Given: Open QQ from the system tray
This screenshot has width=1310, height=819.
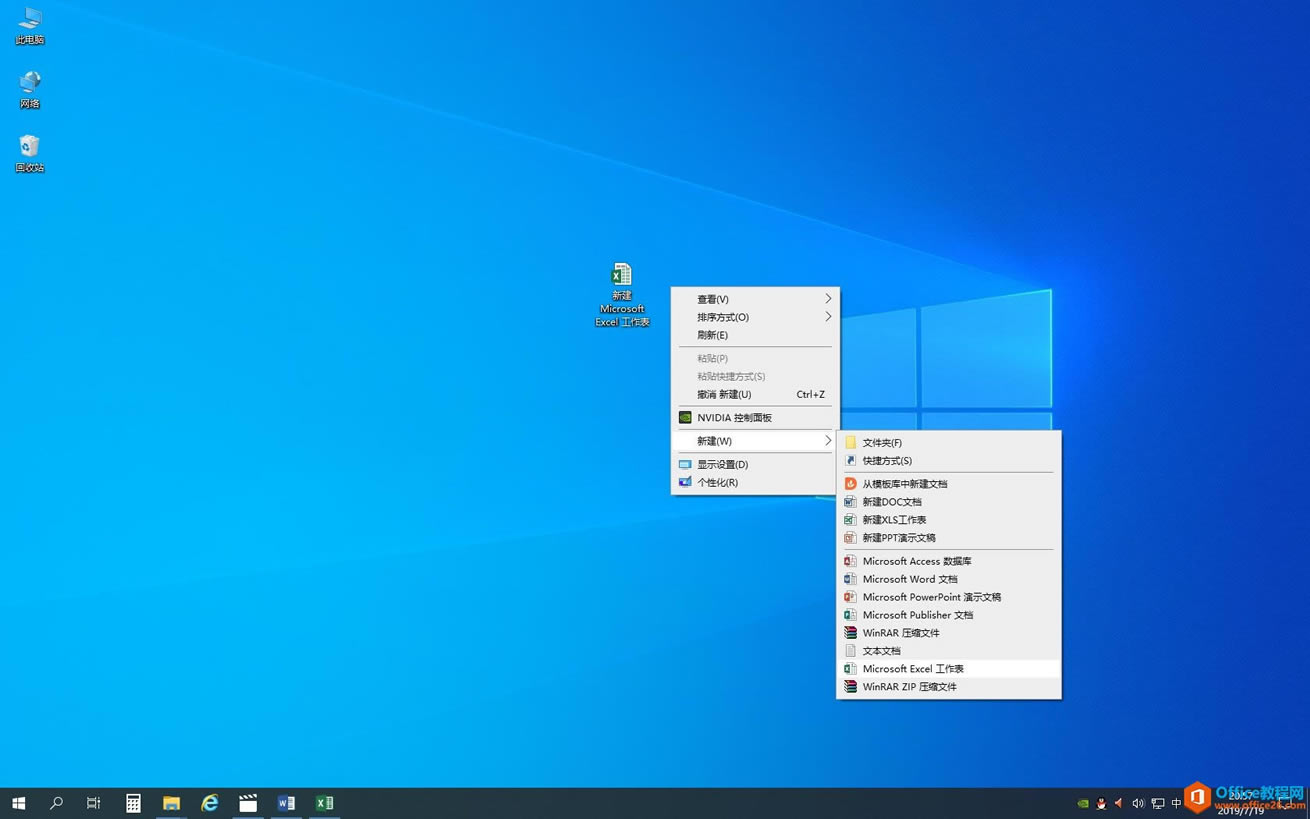Looking at the screenshot, I should (x=1101, y=803).
